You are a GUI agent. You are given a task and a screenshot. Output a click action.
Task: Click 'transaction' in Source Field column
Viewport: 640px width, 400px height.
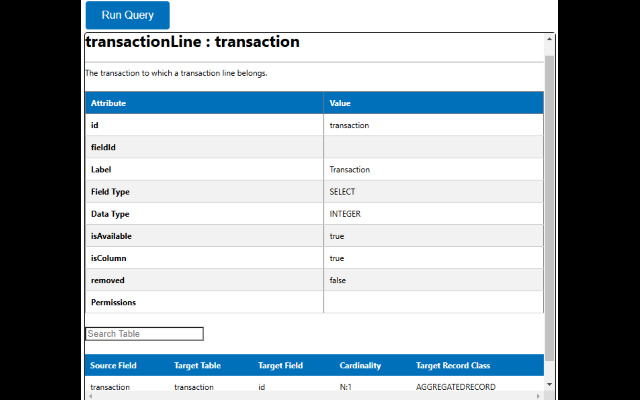tap(110, 387)
